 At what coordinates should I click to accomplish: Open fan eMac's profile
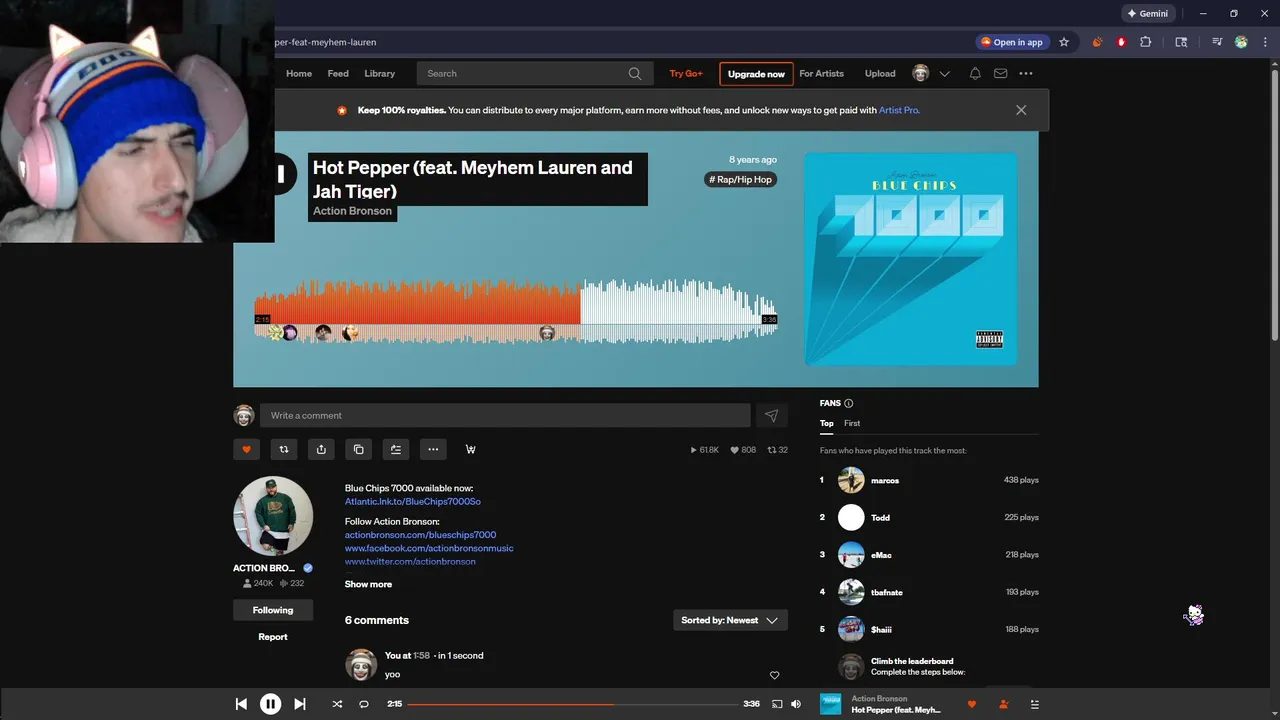(881, 555)
